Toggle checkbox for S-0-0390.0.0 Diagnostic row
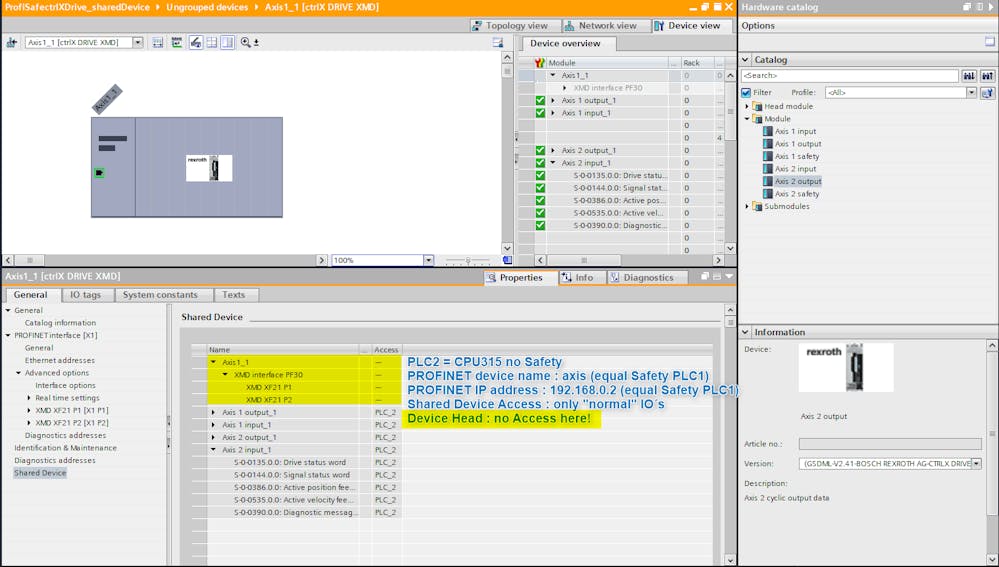This screenshot has height=567, width=999. 540,226
